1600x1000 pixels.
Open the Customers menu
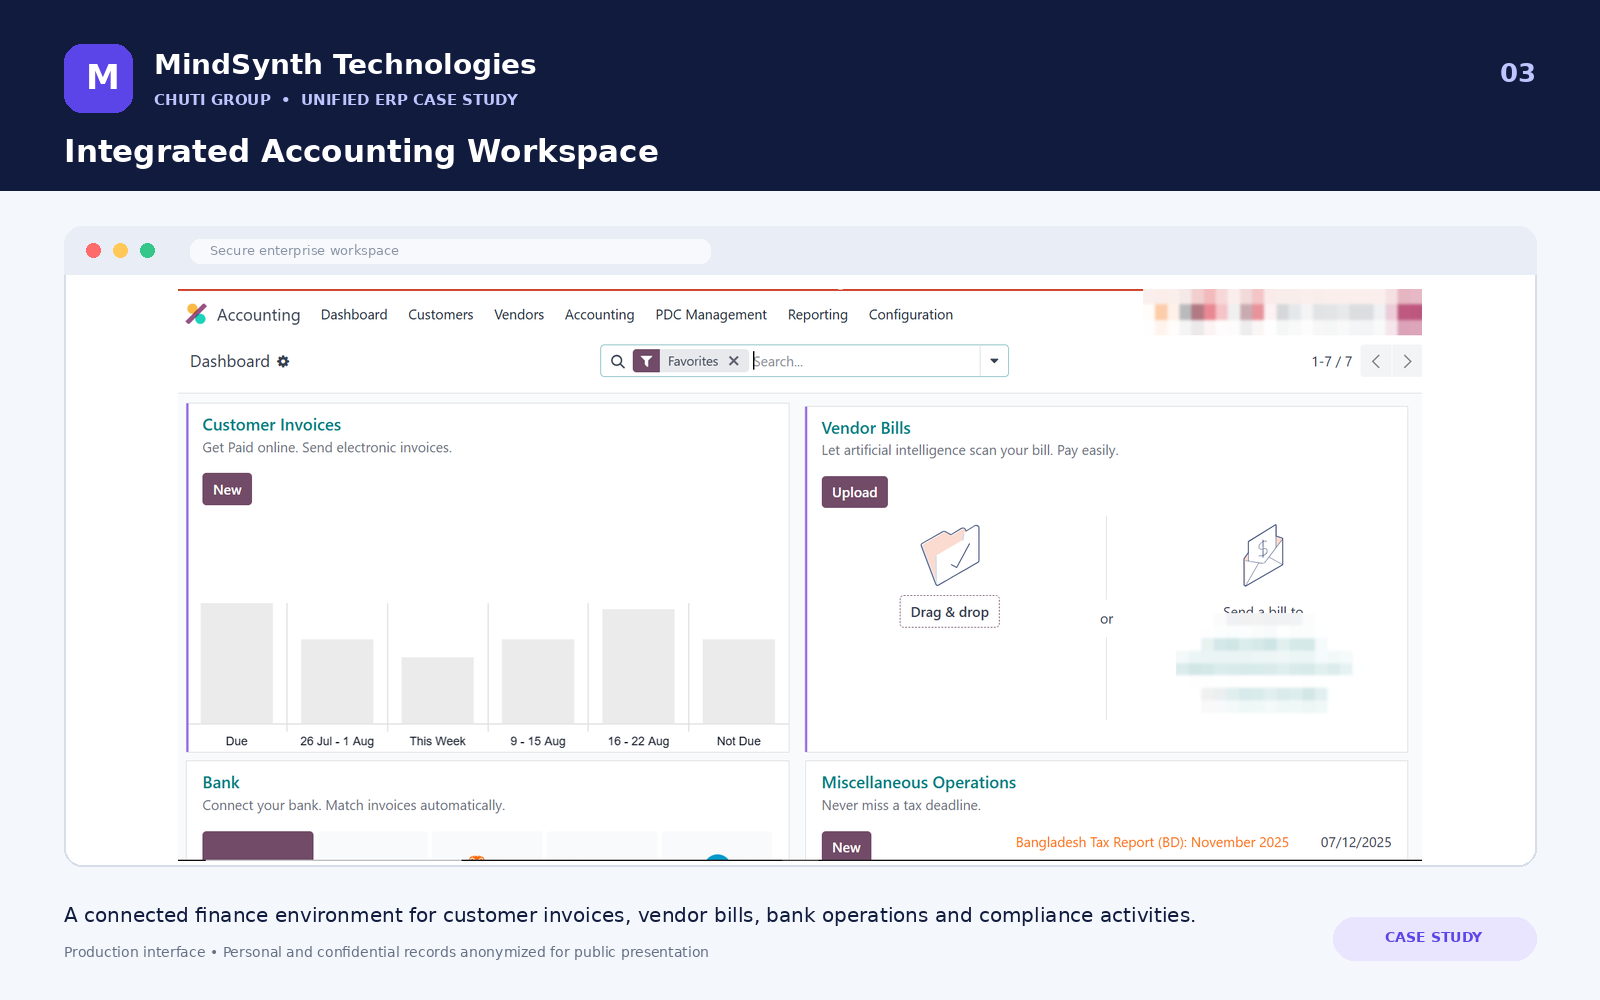[440, 314]
